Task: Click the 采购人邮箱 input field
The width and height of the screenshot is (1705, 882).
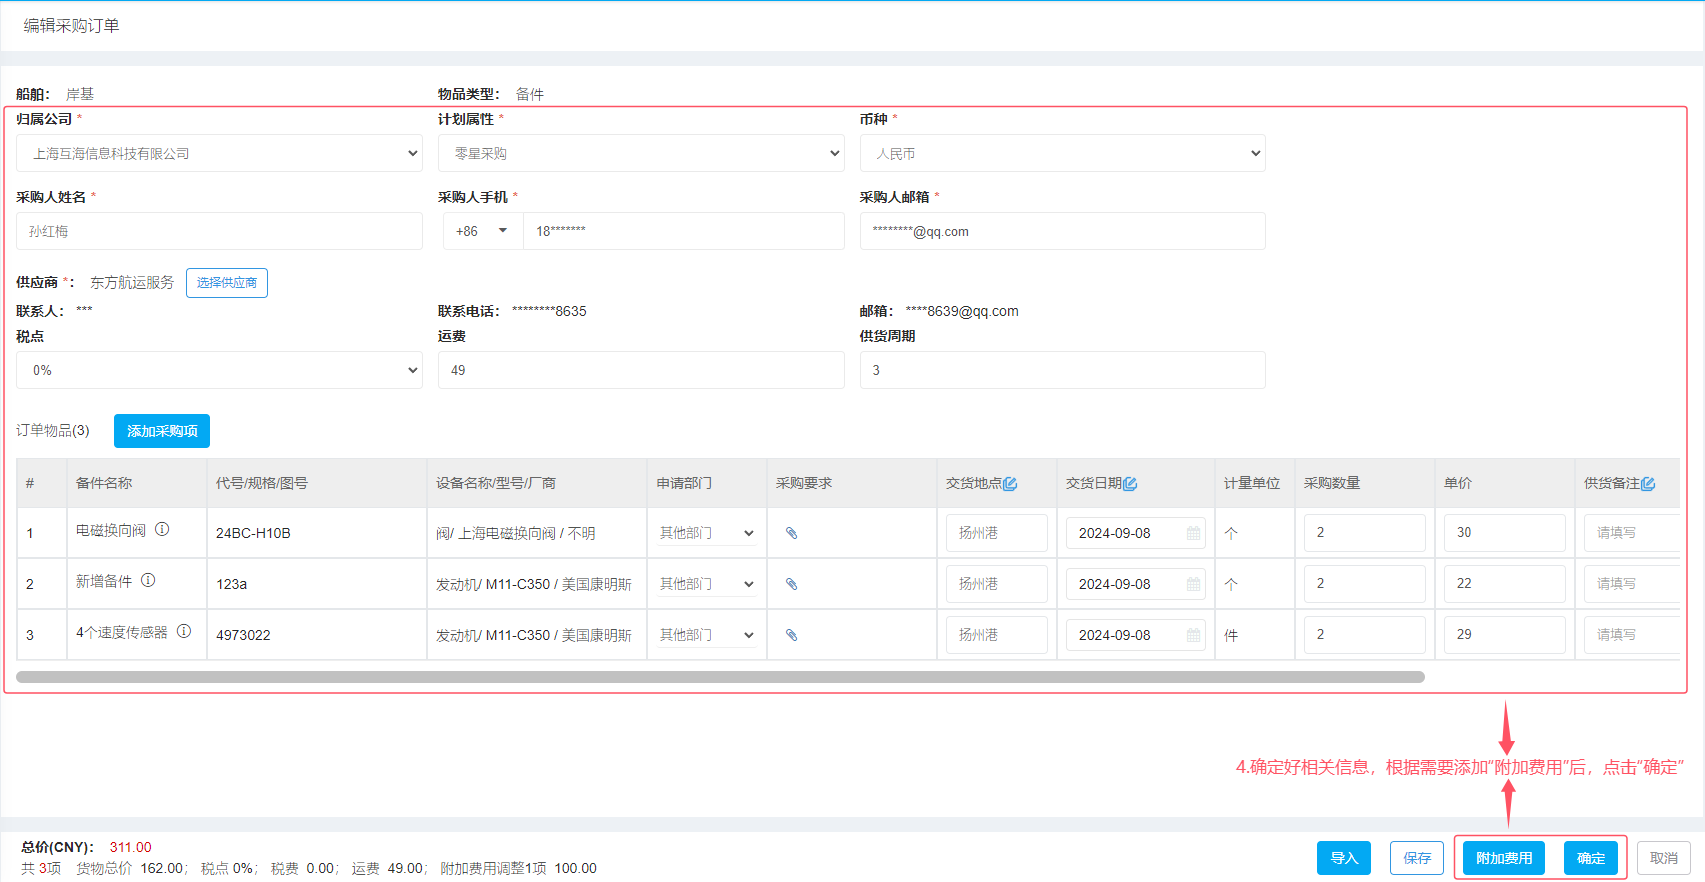Action: [x=1063, y=231]
